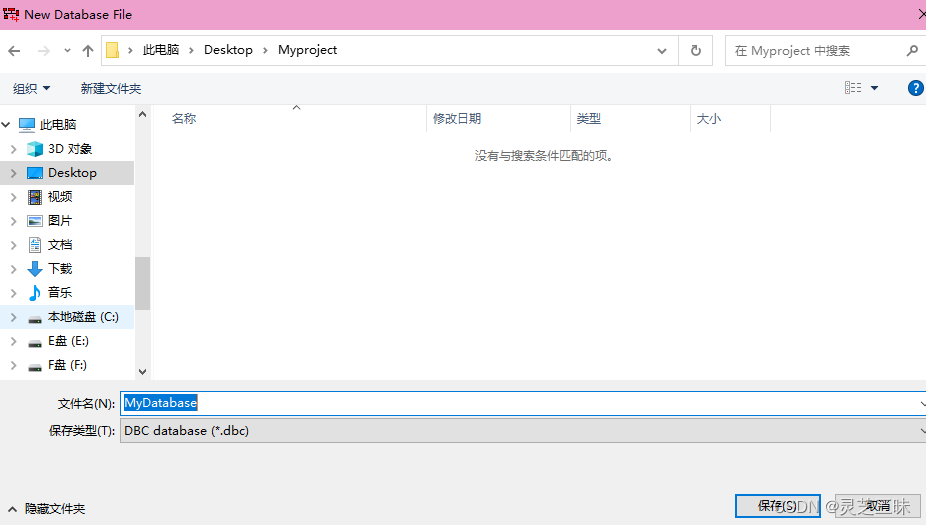Refresh the Myproject folder view
The width and height of the screenshot is (926, 525).
coord(696,51)
